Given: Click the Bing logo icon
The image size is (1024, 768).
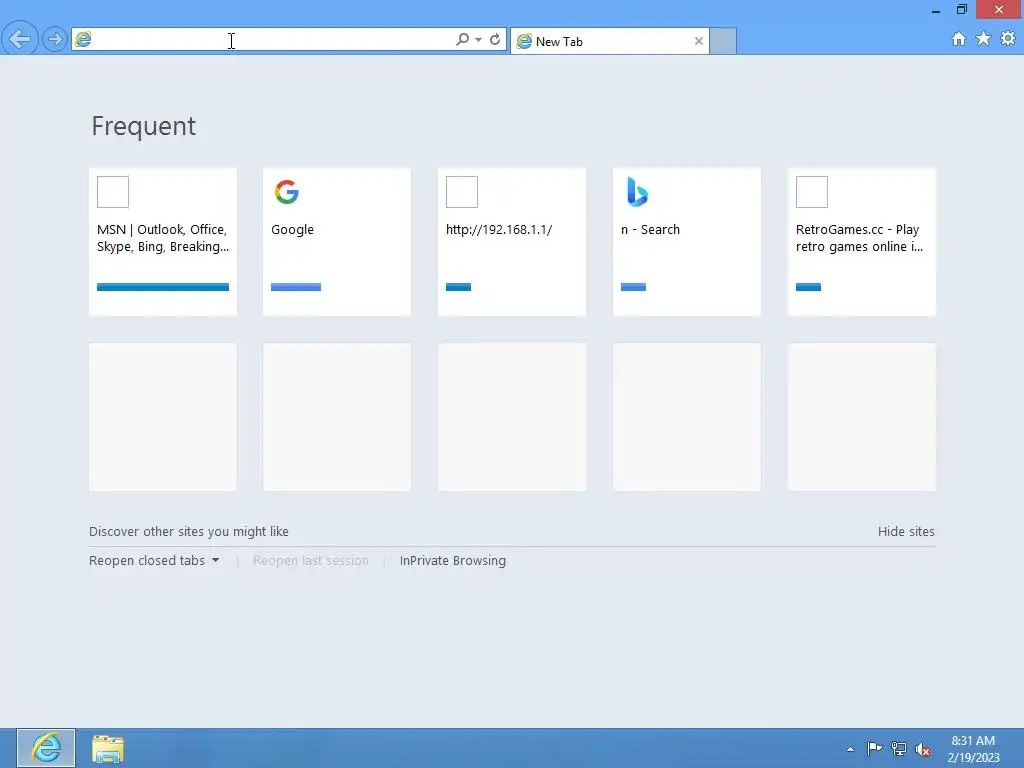Looking at the screenshot, I should tap(637, 192).
